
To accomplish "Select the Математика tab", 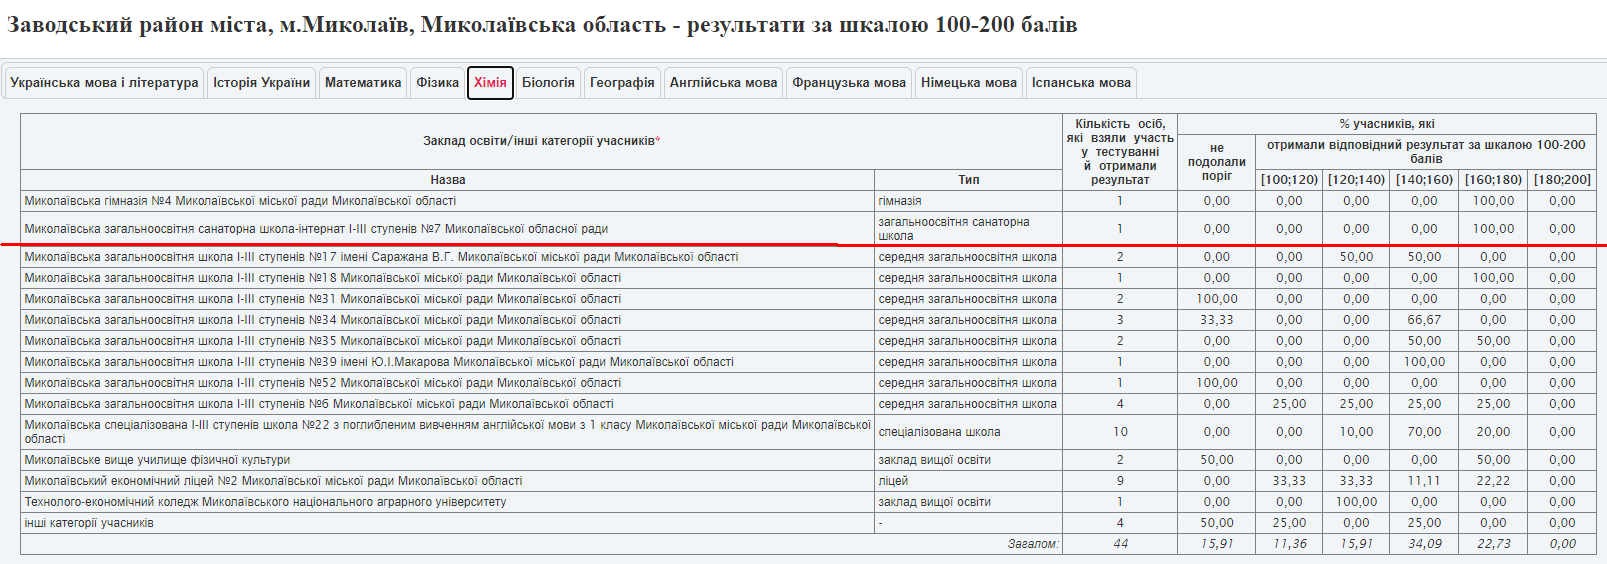I will [363, 83].
